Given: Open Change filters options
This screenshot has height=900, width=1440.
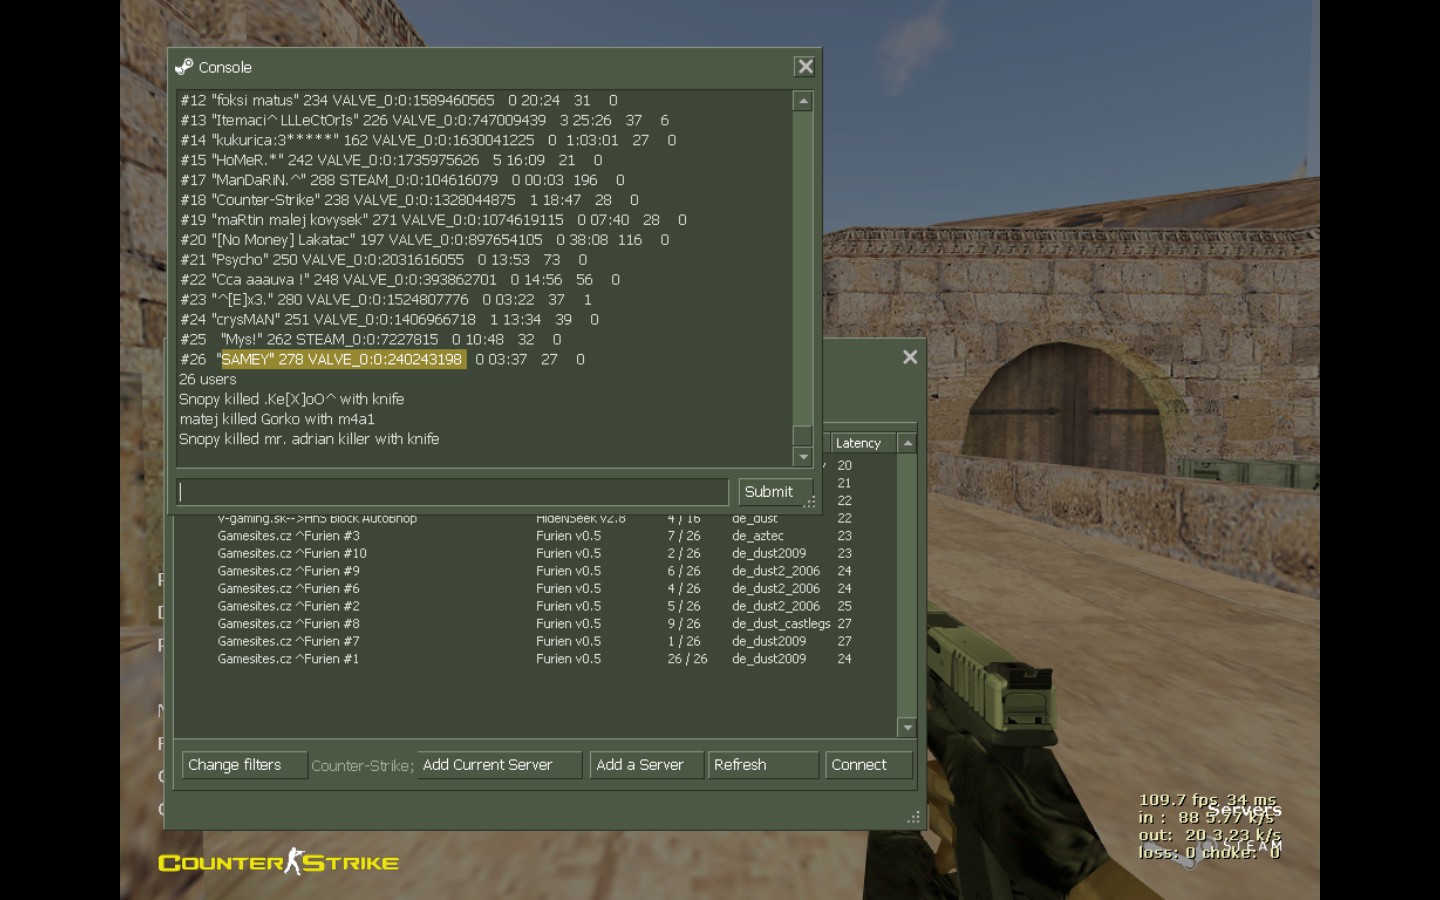Looking at the screenshot, I should pos(244,765).
